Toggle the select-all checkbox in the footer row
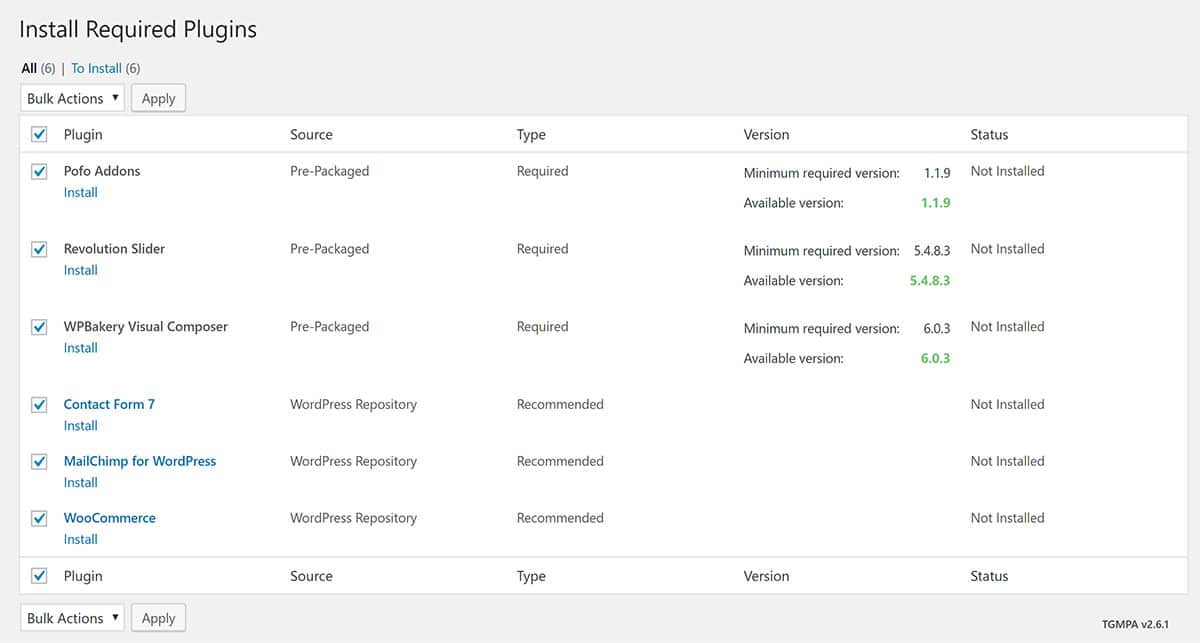The image size is (1200, 643). click(x=39, y=576)
